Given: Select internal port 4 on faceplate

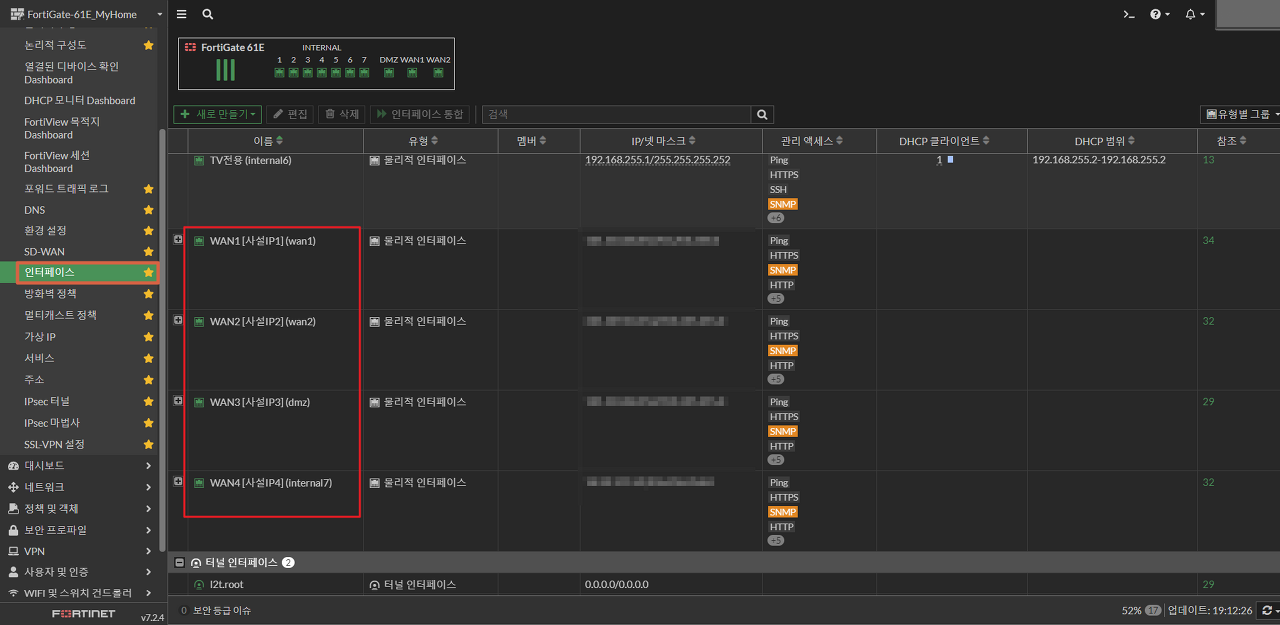Looking at the screenshot, I should click(322, 73).
